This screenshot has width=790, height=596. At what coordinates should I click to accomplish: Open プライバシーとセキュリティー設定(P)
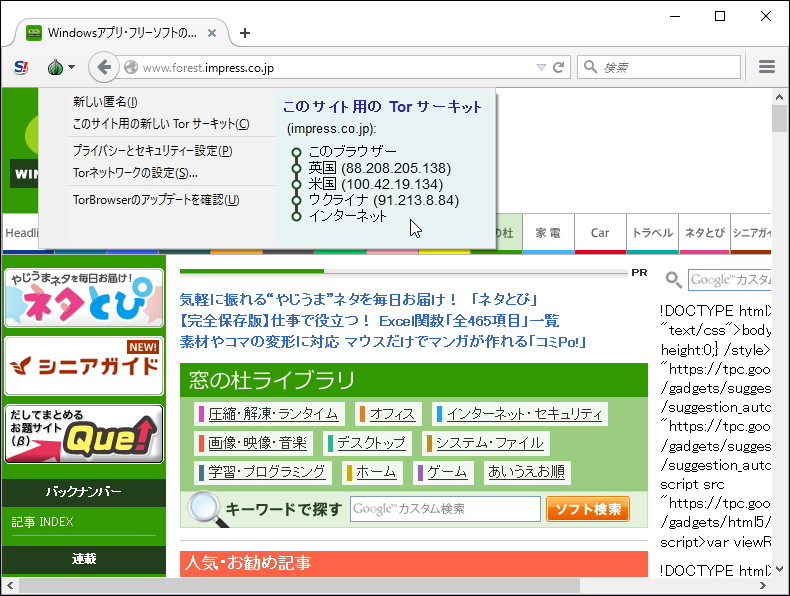[x=153, y=151]
